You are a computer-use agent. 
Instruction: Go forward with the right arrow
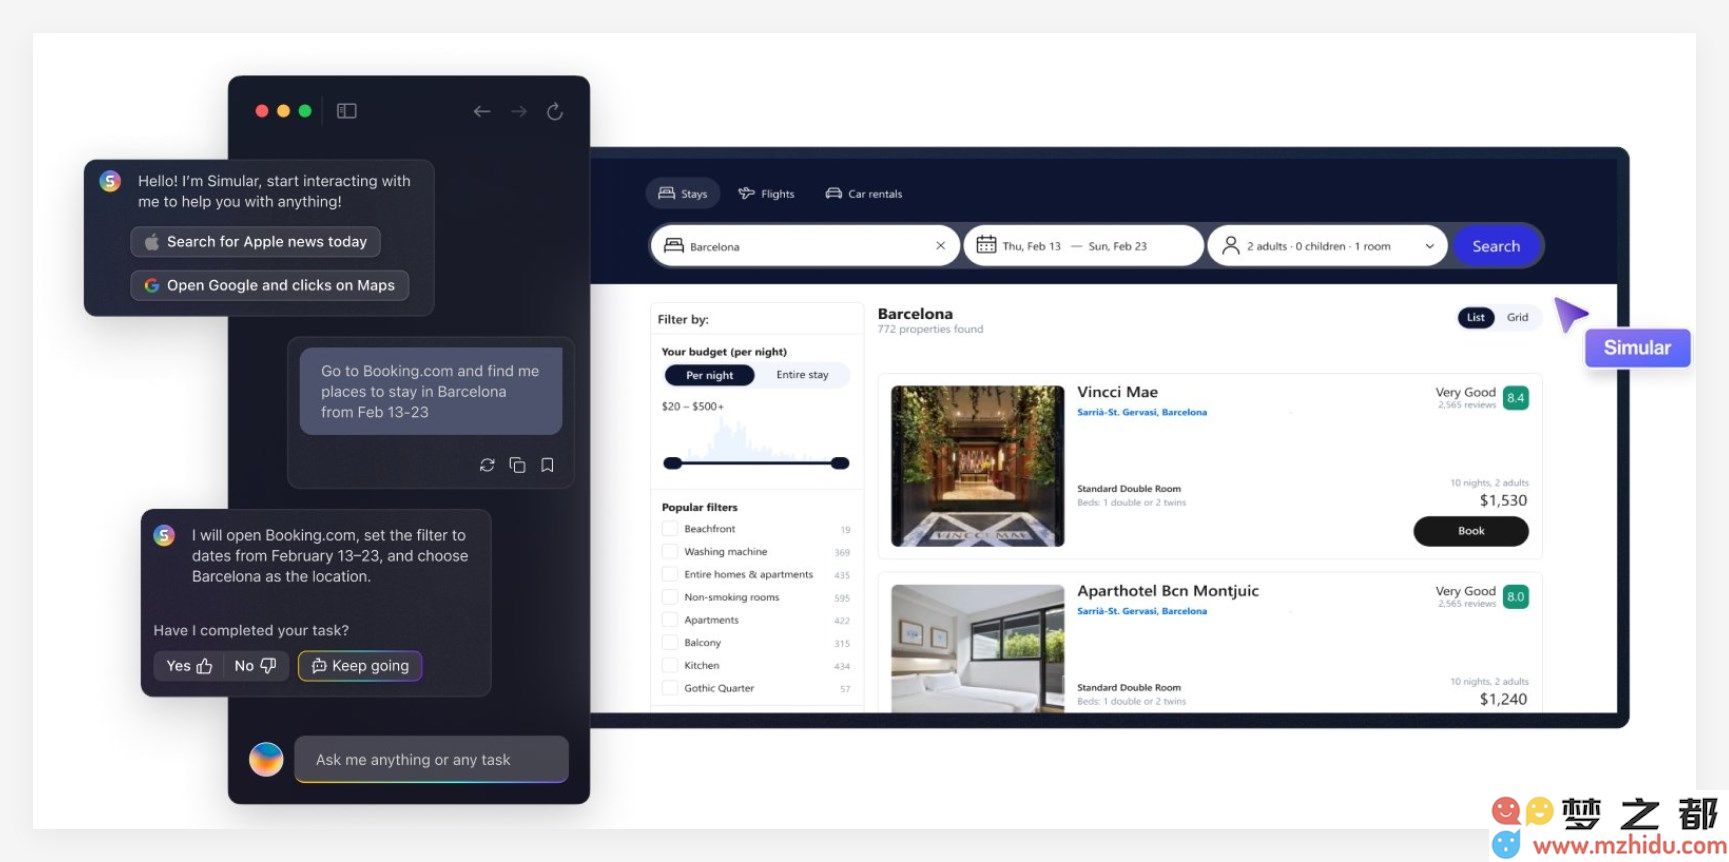coord(519,111)
